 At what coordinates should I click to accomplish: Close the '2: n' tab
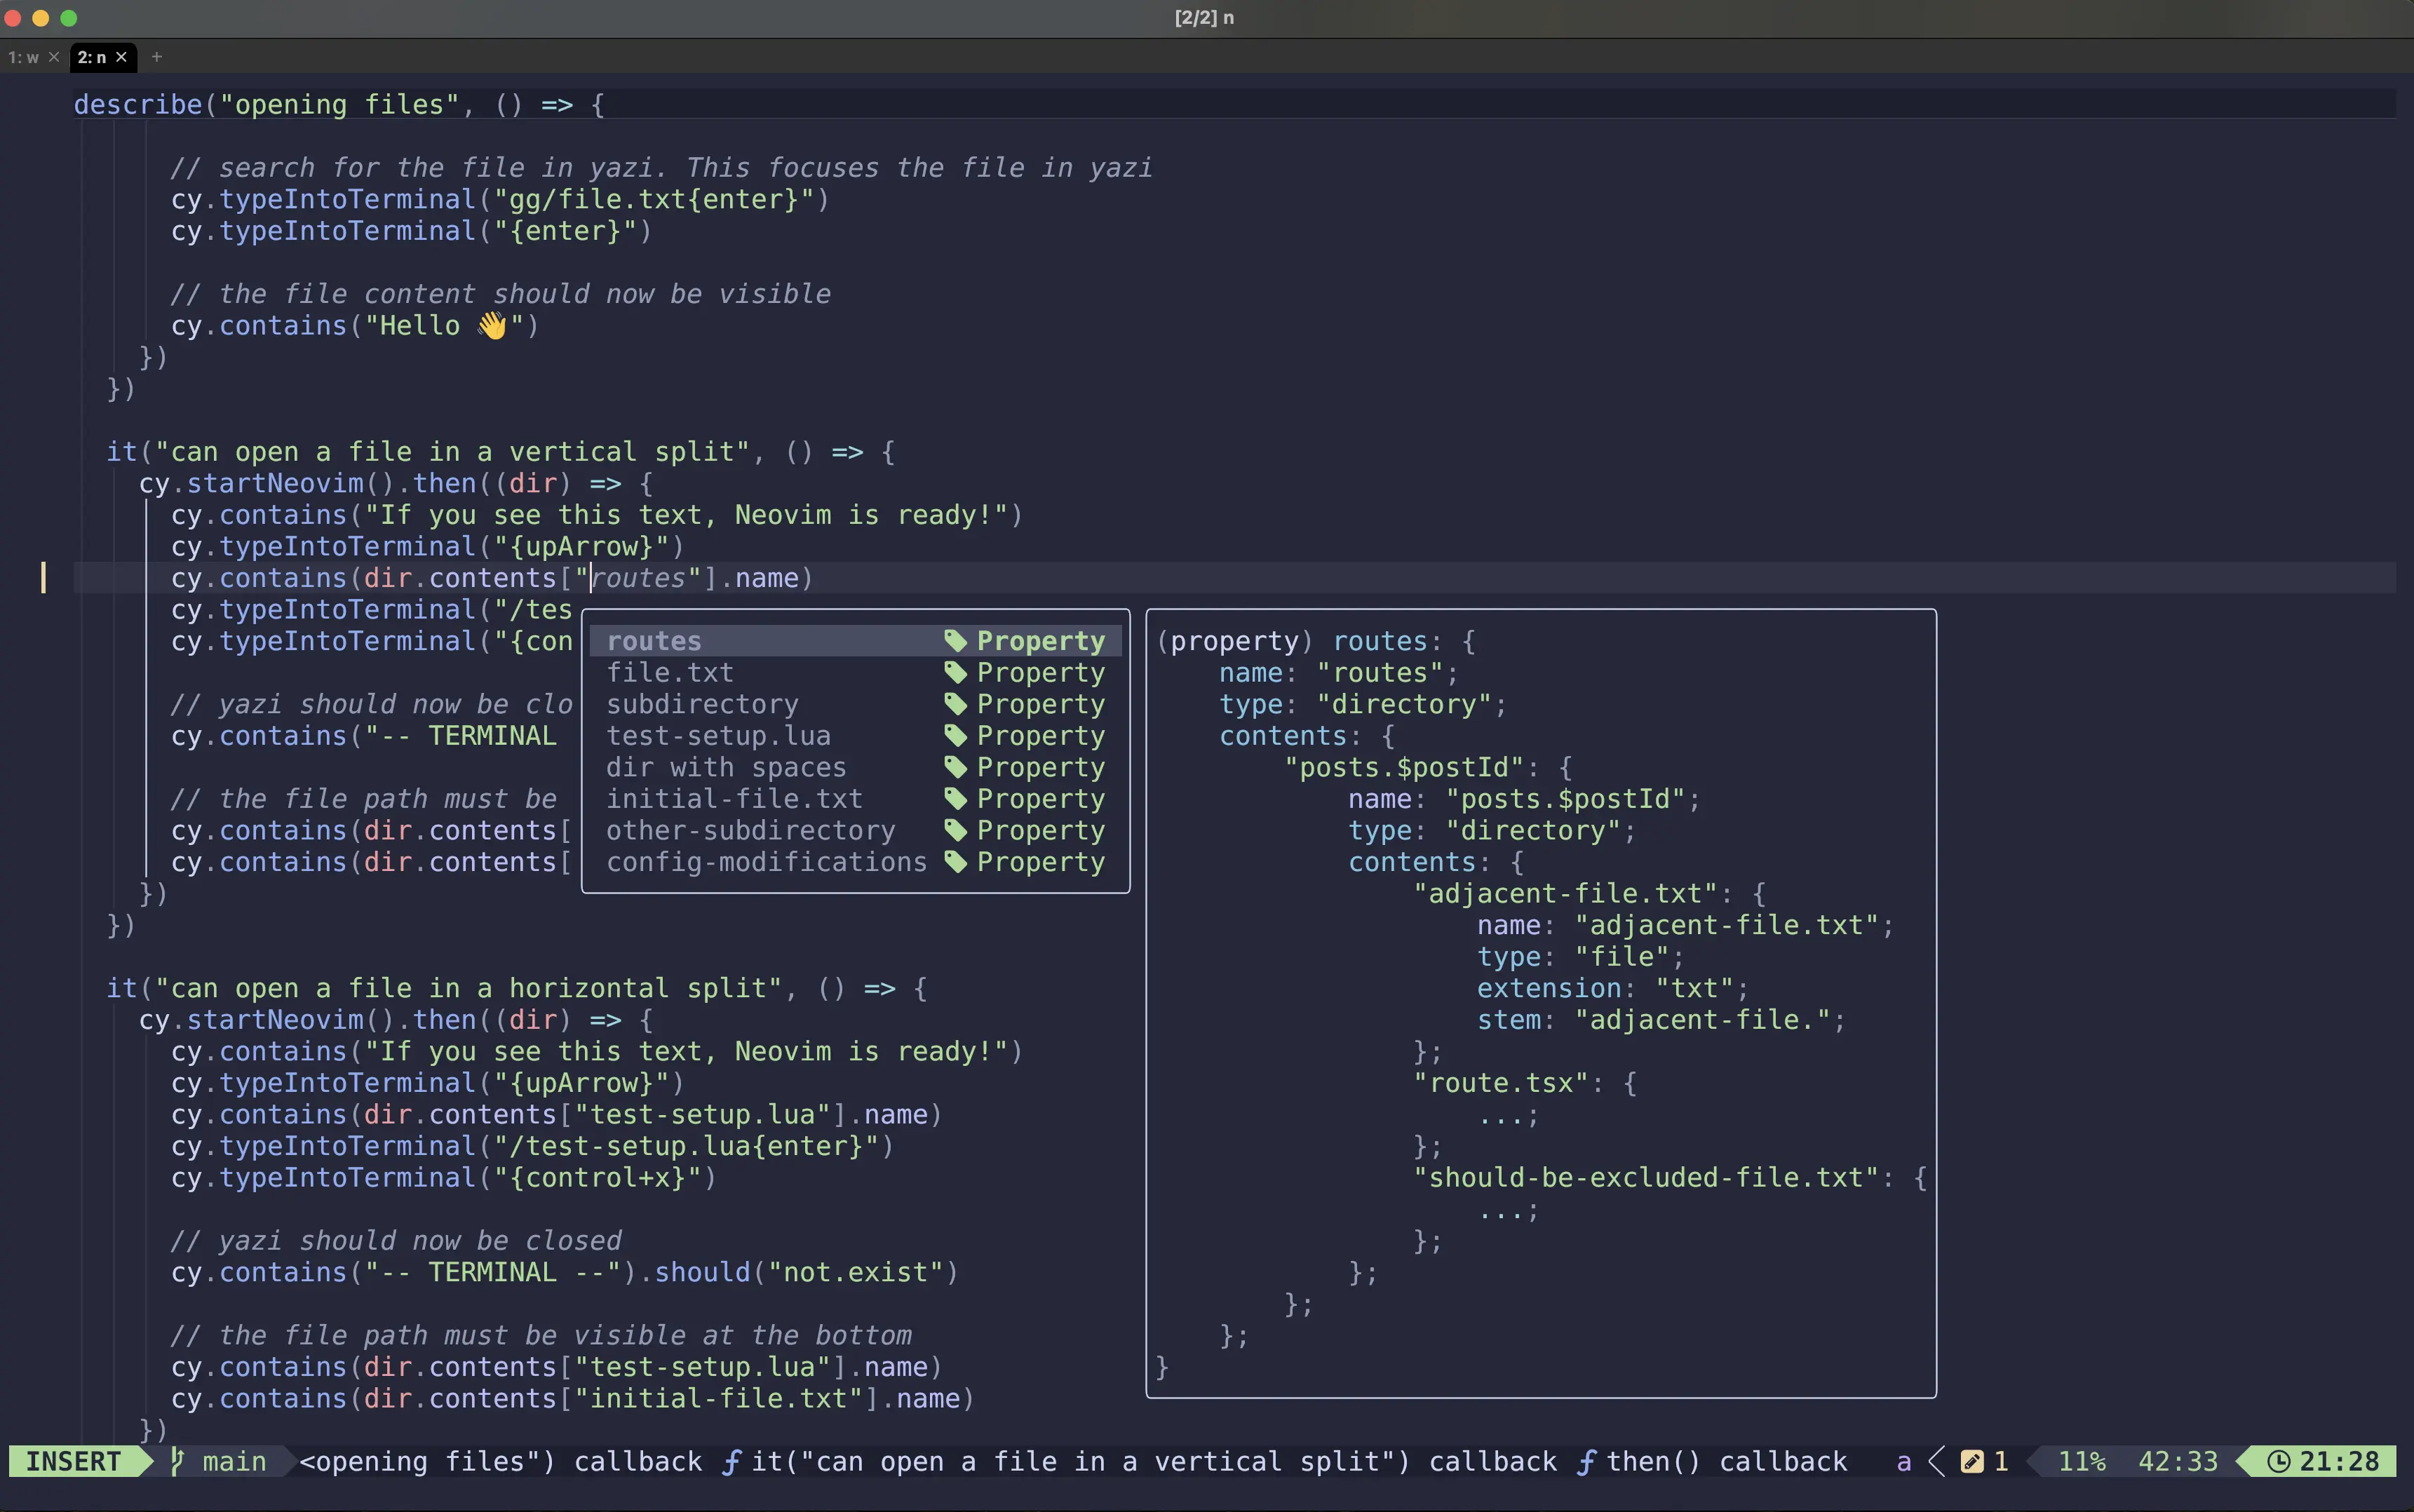click(x=121, y=57)
